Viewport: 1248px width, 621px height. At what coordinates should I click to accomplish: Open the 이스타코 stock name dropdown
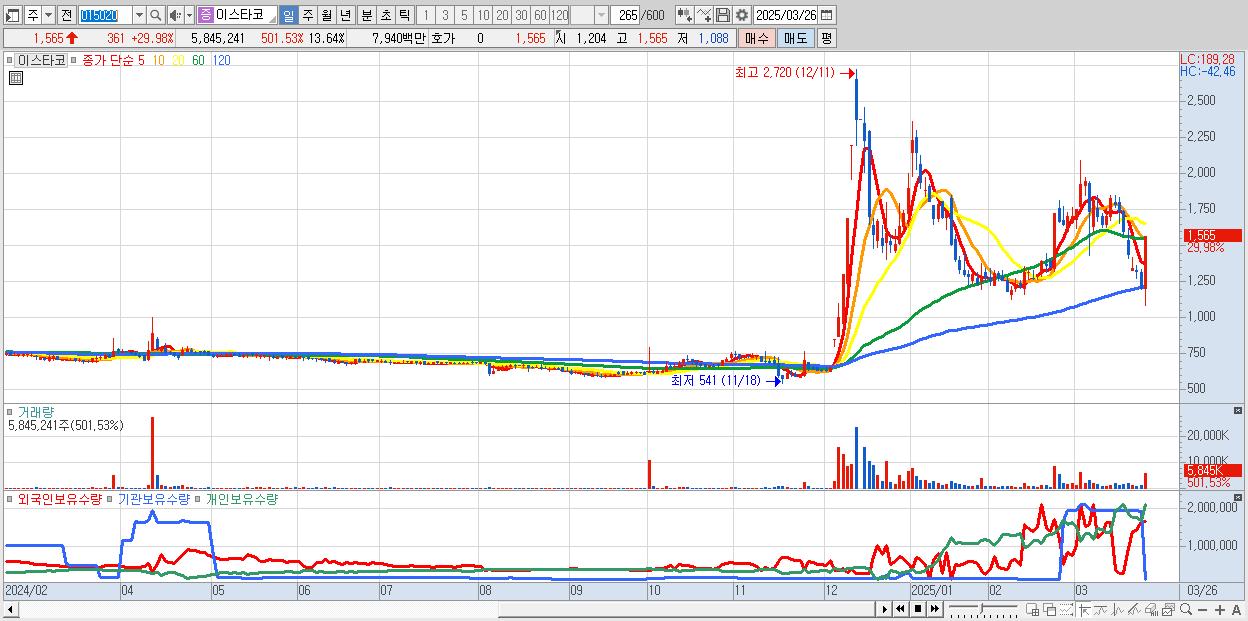click(x=271, y=19)
